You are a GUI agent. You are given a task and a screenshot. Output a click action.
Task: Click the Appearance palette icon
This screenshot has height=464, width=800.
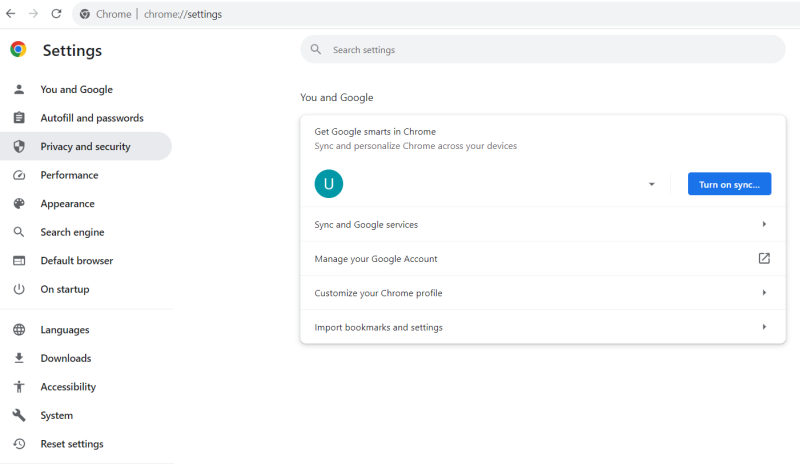pos(18,204)
